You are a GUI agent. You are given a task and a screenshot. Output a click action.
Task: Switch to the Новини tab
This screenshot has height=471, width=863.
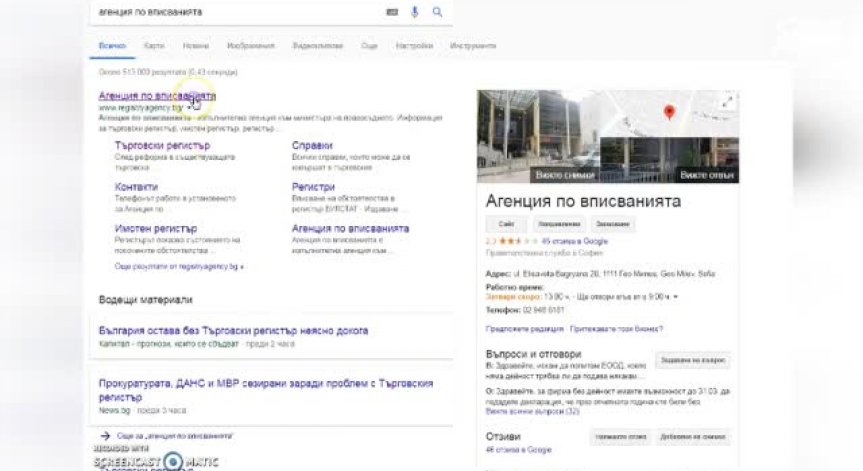tap(196, 46)
